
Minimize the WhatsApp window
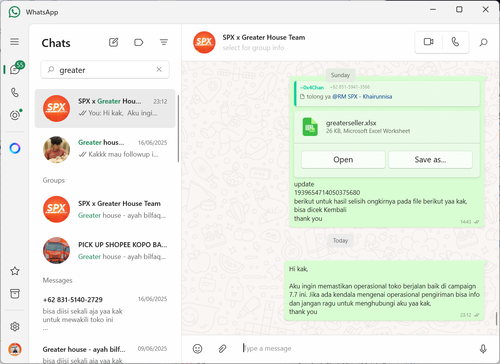(433, 9)
